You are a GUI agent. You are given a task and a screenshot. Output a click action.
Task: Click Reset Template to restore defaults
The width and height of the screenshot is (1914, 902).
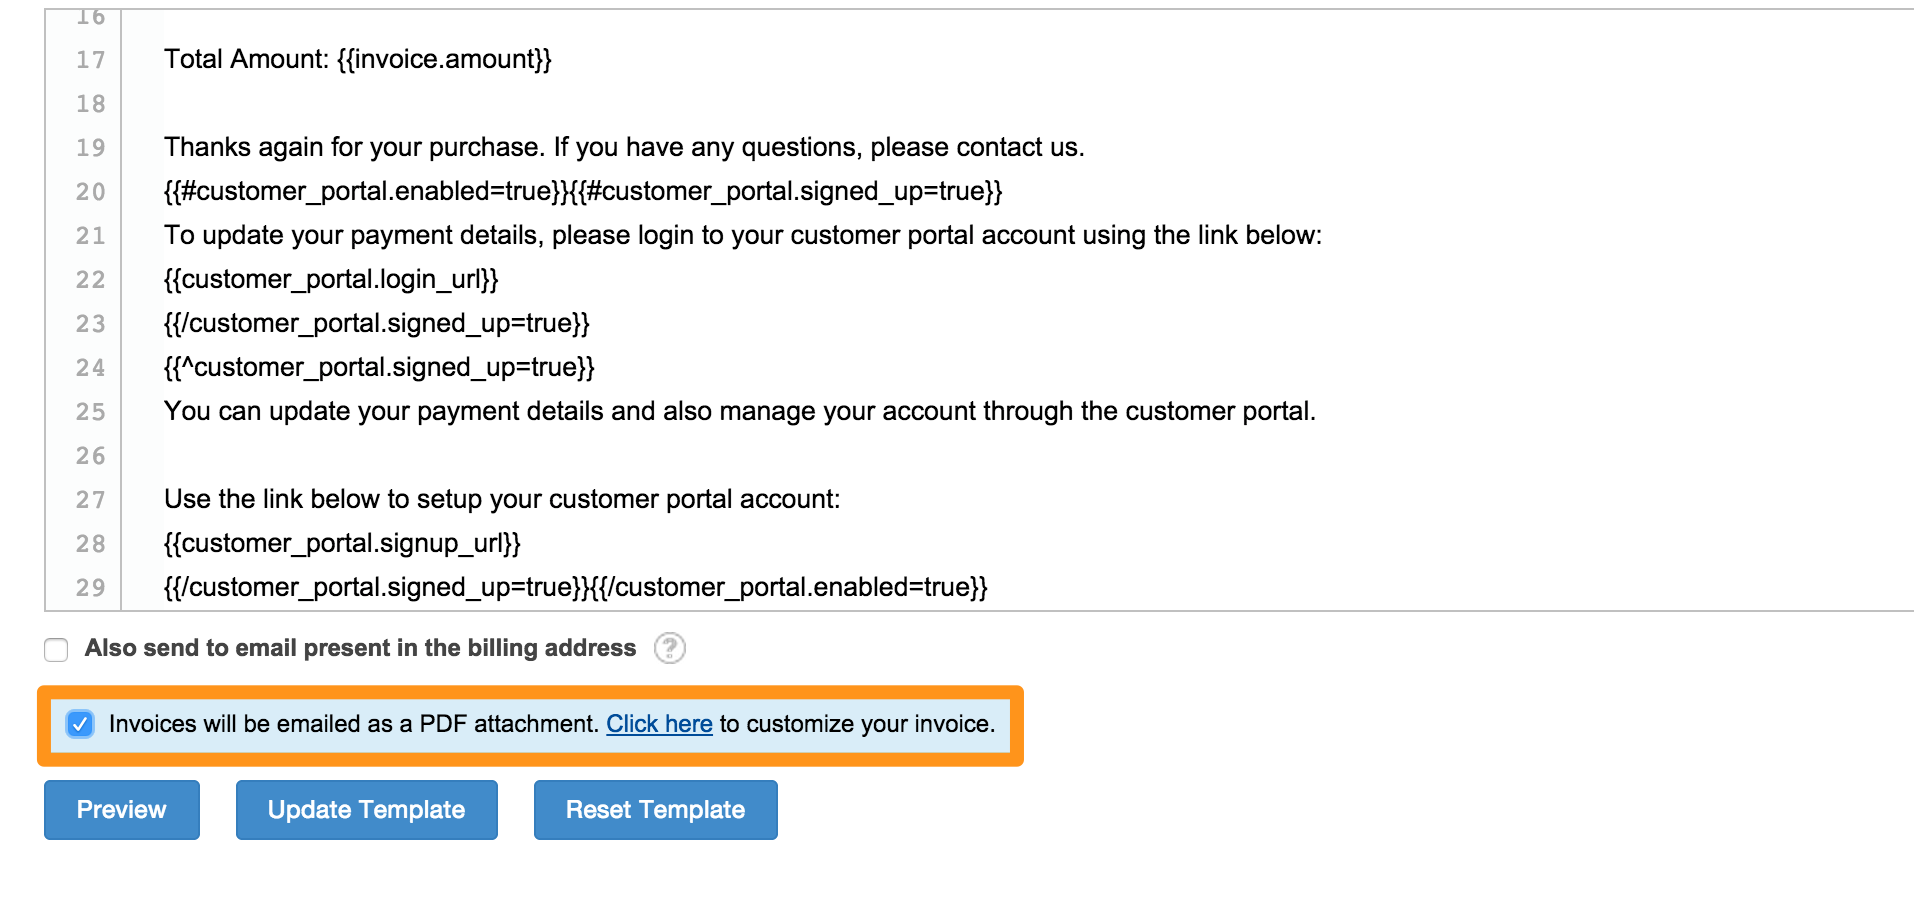655,809
